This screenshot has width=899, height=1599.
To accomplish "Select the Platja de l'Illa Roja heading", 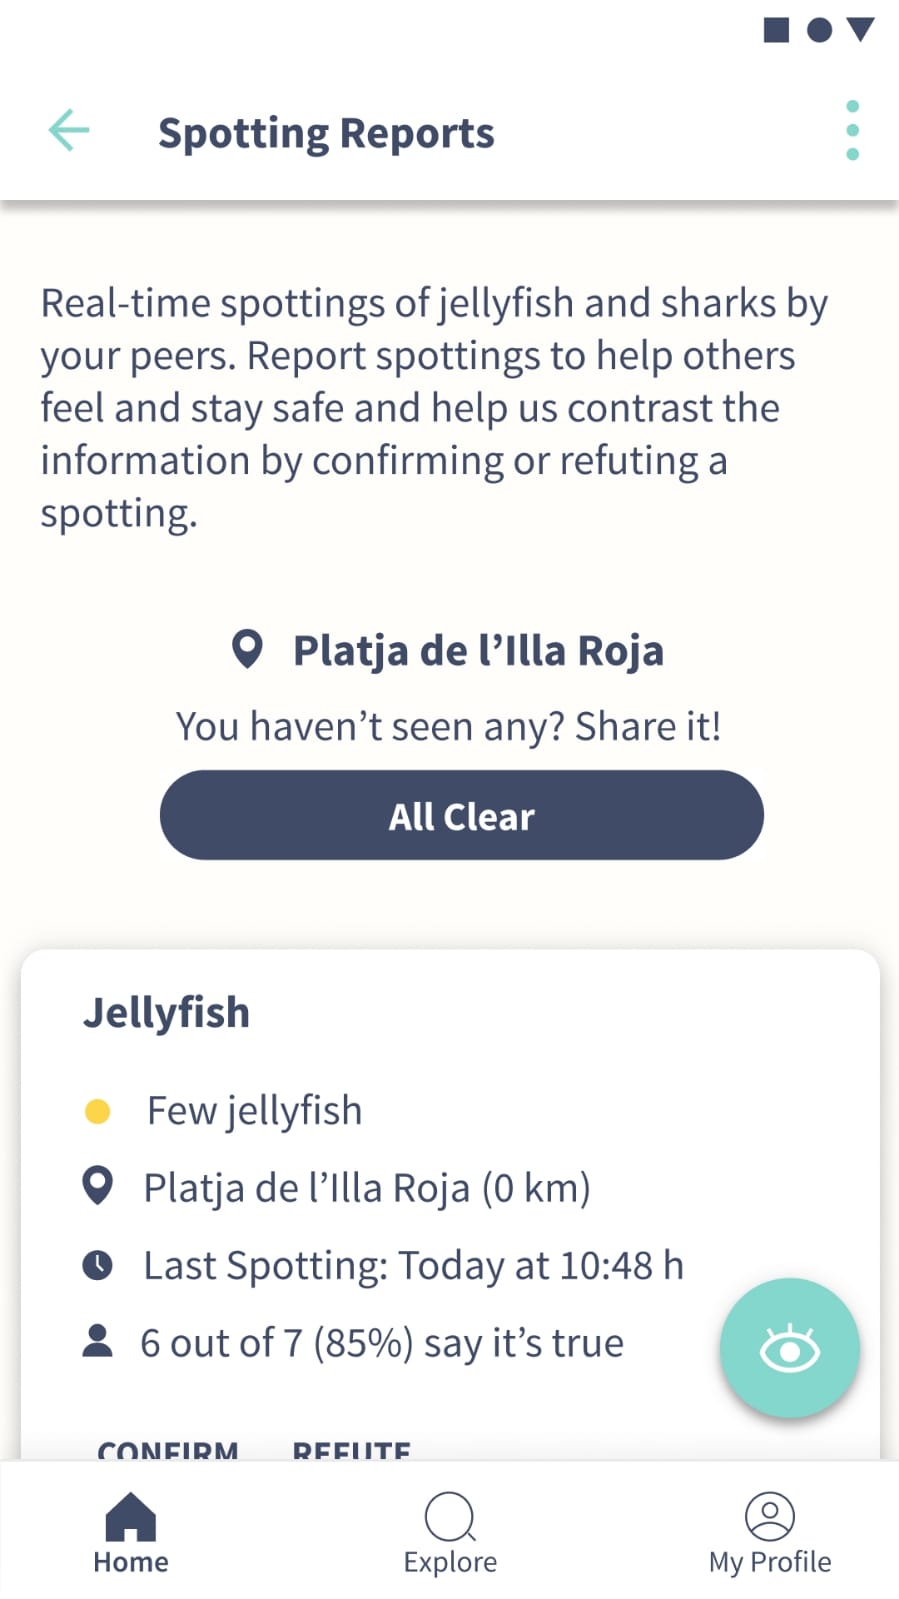I will coord(478,650).
